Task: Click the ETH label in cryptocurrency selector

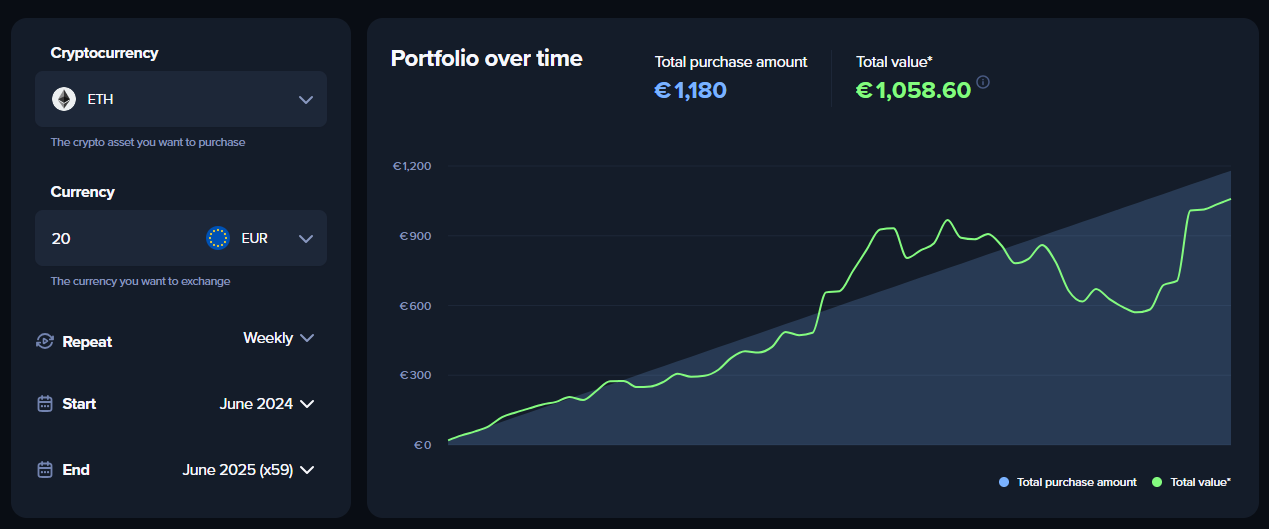Action: [x=101, y=99]
